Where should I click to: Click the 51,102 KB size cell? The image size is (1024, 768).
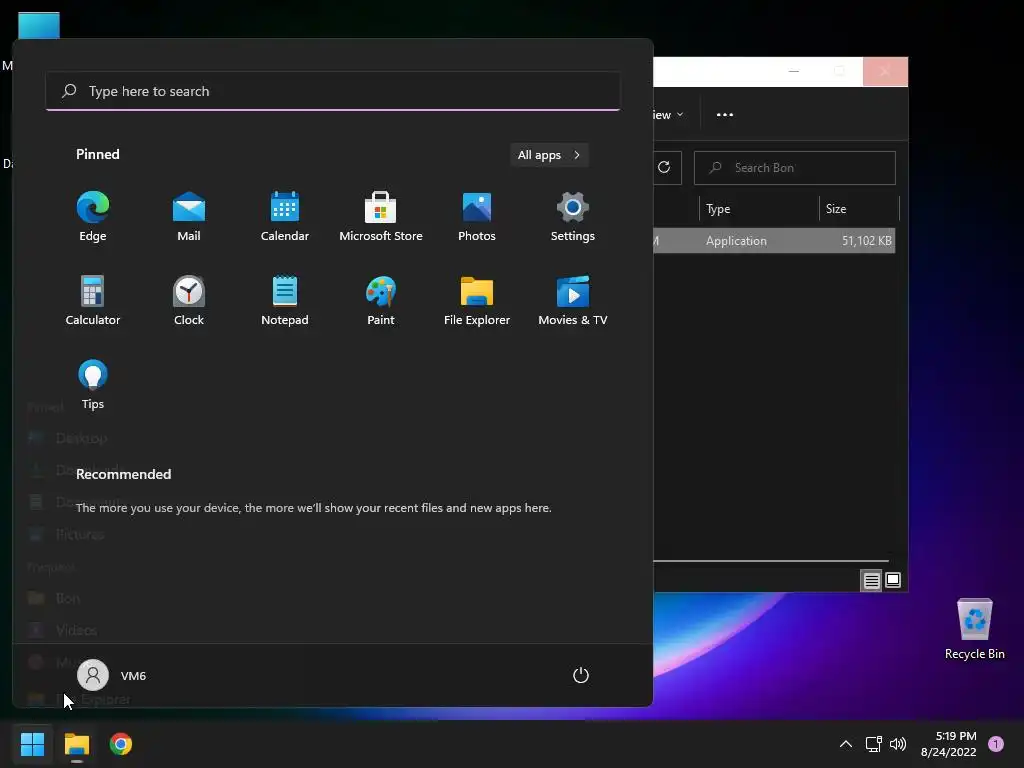point(867,240)
